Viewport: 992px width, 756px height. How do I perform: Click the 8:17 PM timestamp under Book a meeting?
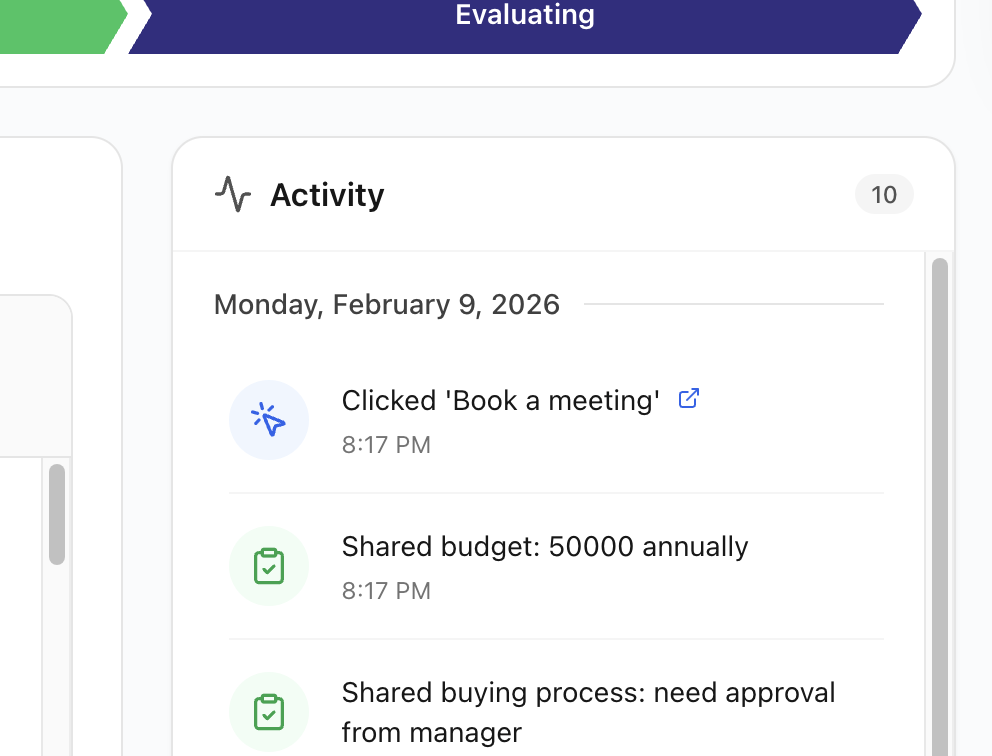pyautogui.click(x=386, y=445)
